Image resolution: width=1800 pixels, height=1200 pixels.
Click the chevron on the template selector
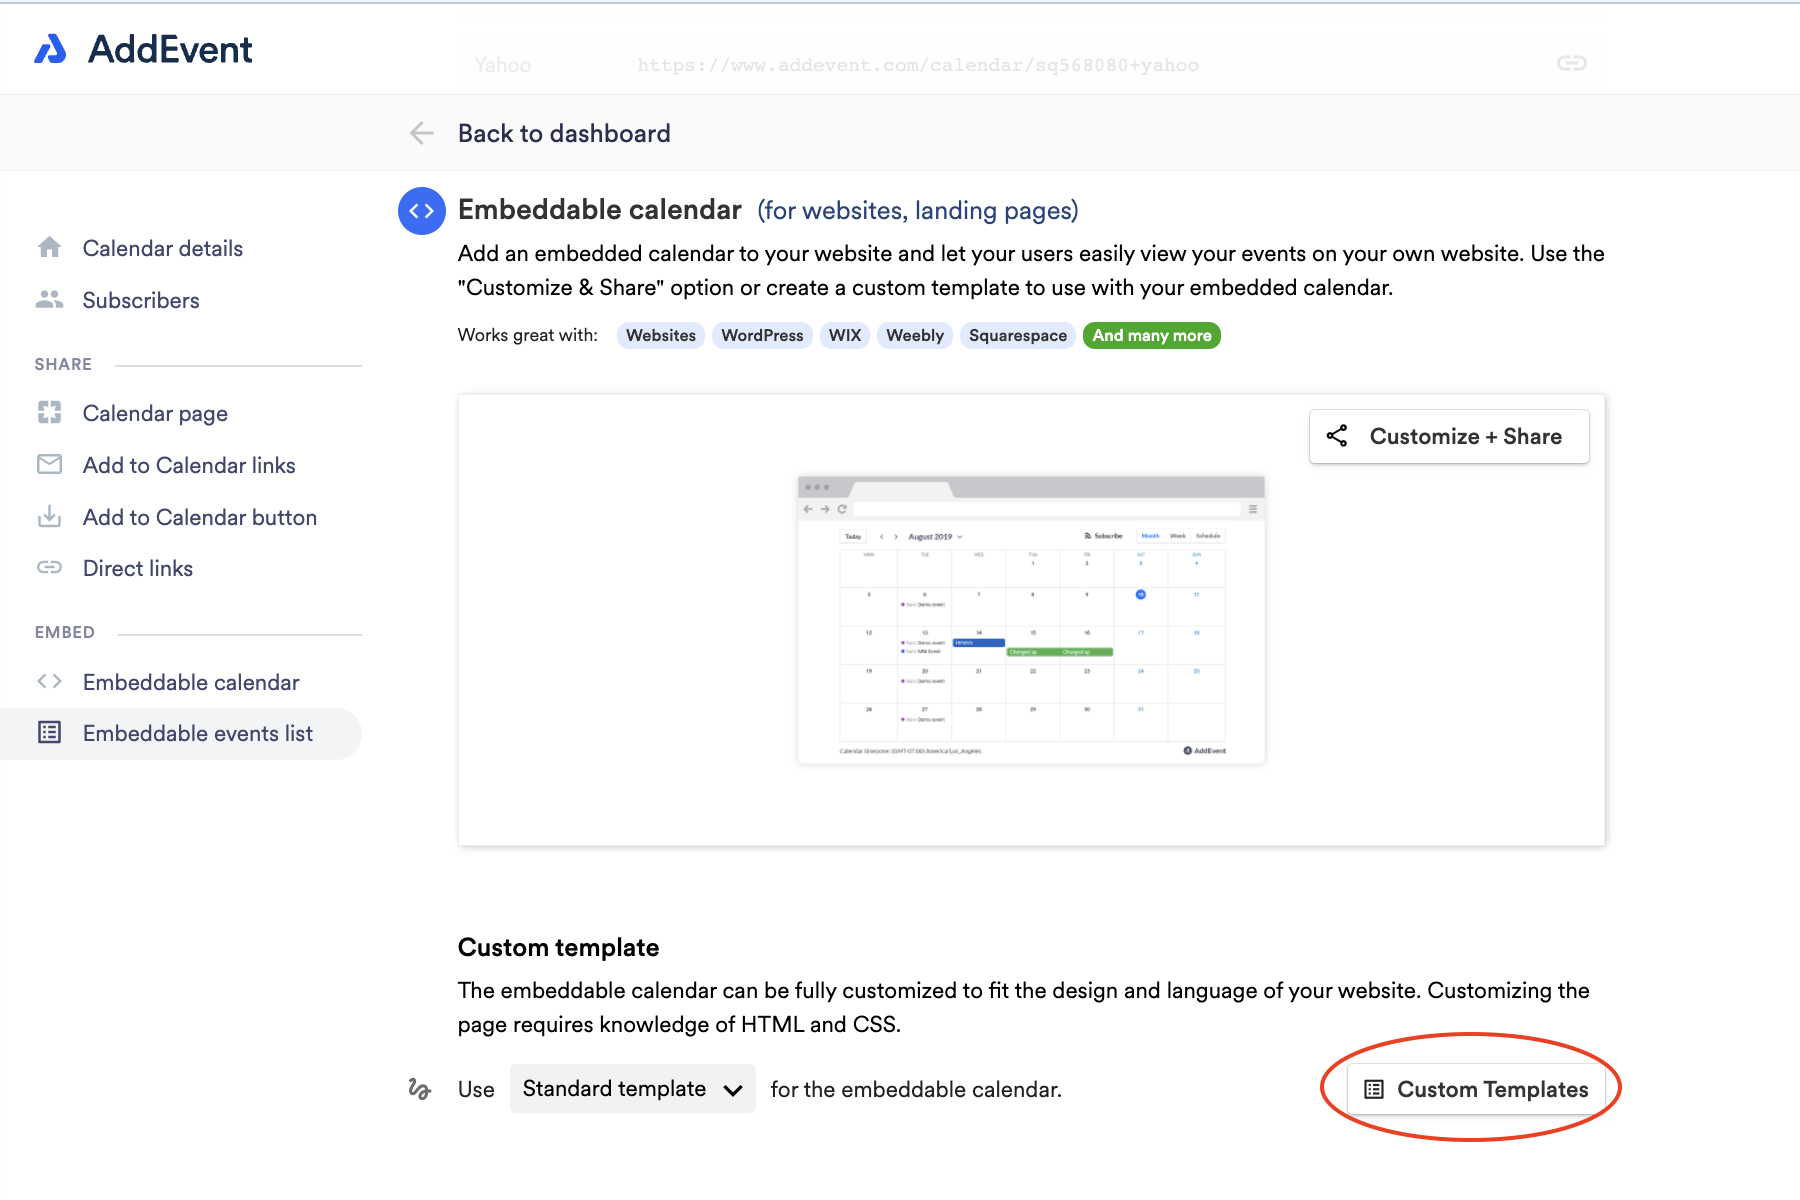(x=733, y=1089)
